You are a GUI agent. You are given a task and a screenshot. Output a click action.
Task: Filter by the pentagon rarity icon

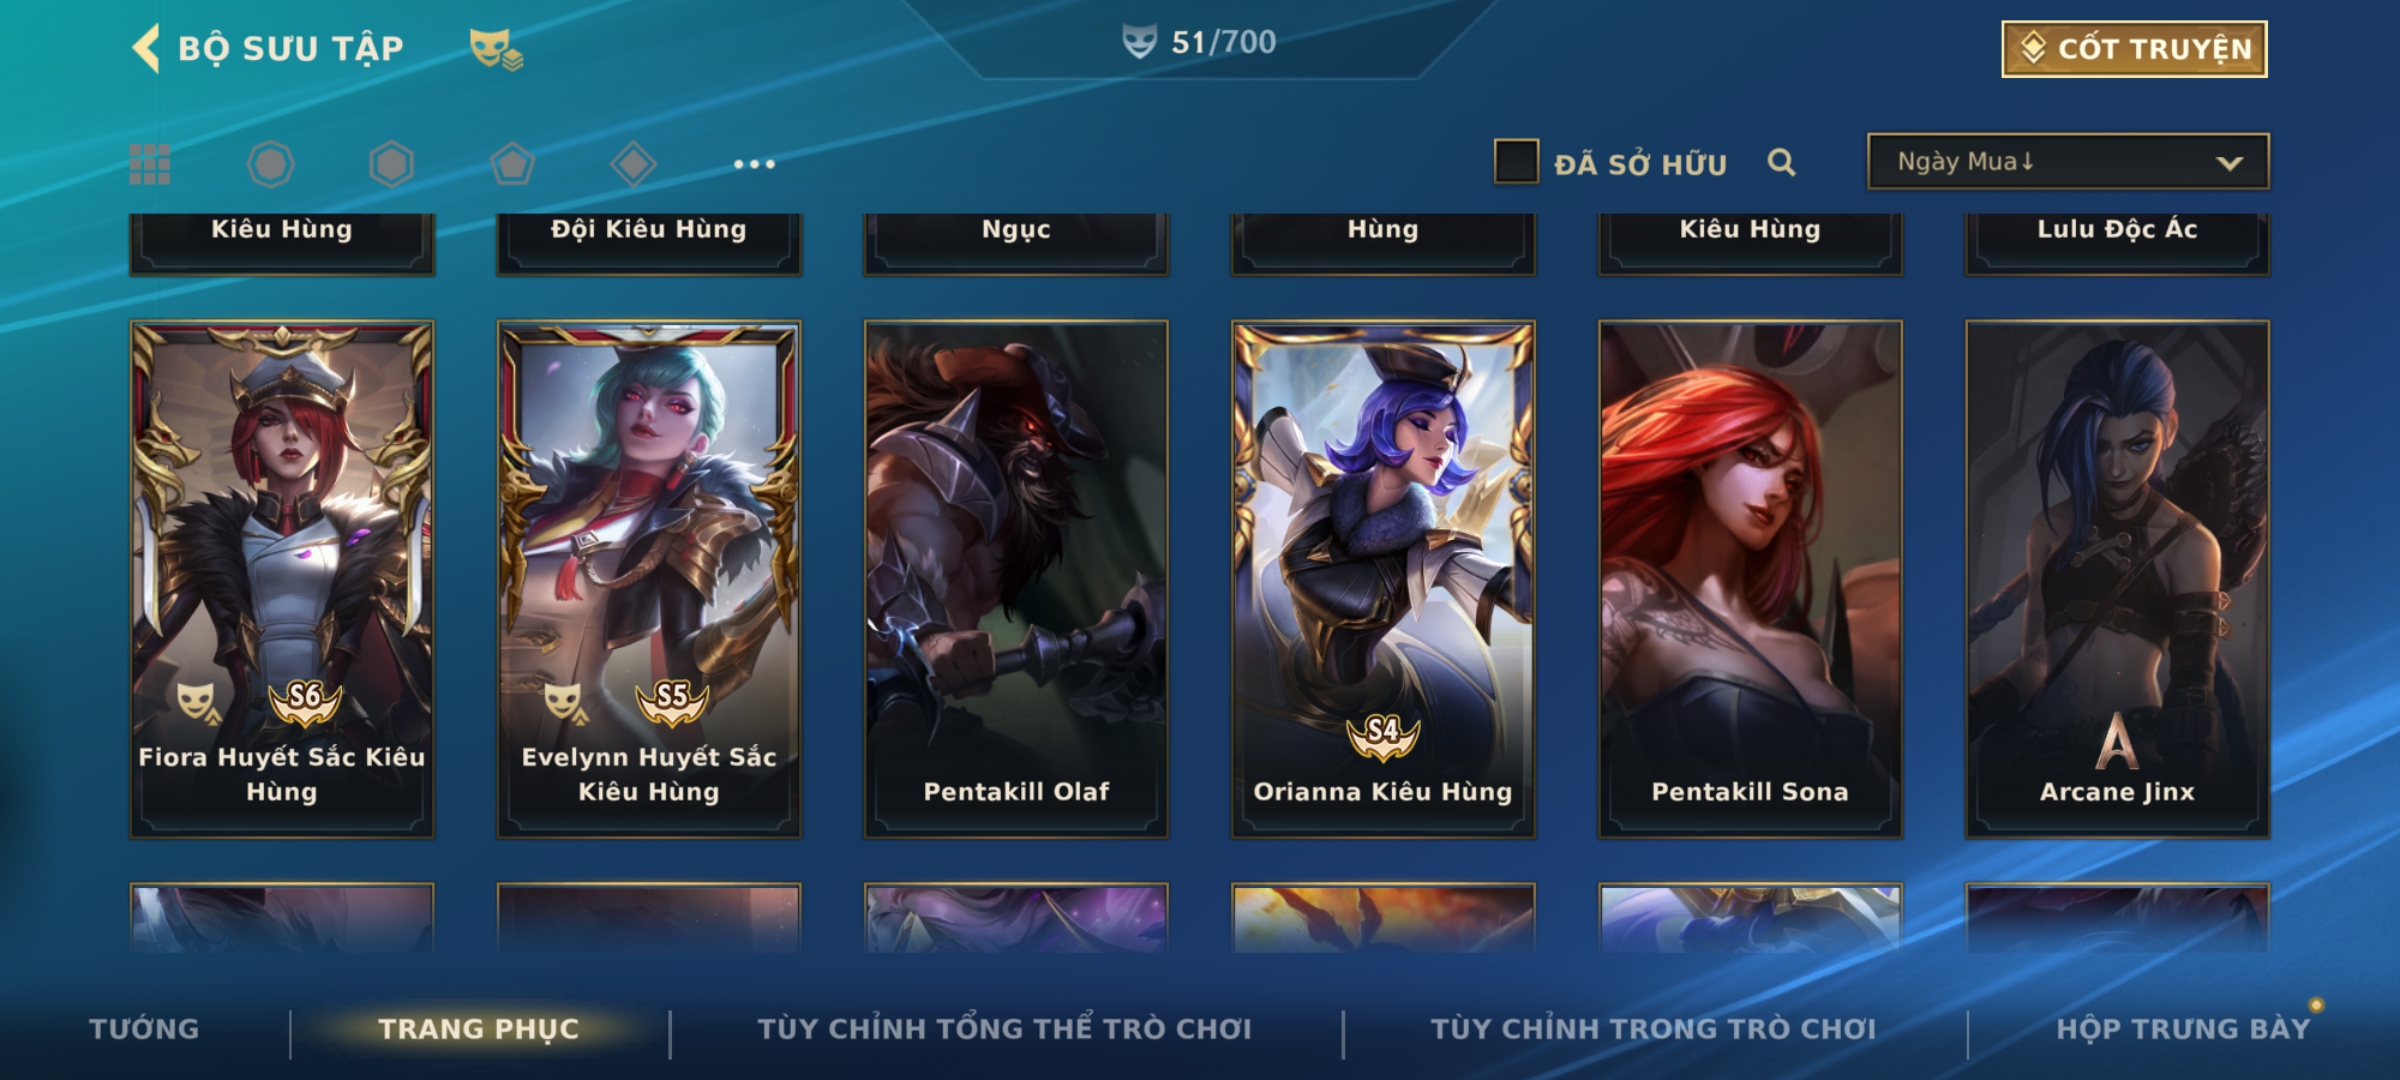512,164
